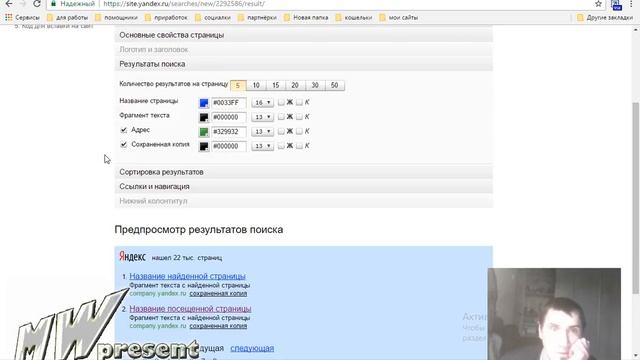Click the browser back arrow
The height and width of the screenshot is (360, 640).
9,4
